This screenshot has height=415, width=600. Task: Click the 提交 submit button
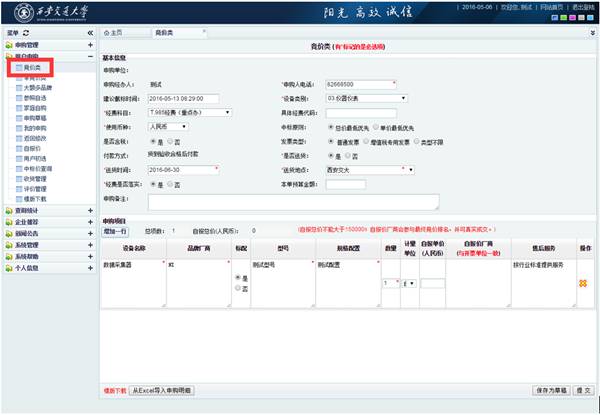580,390
